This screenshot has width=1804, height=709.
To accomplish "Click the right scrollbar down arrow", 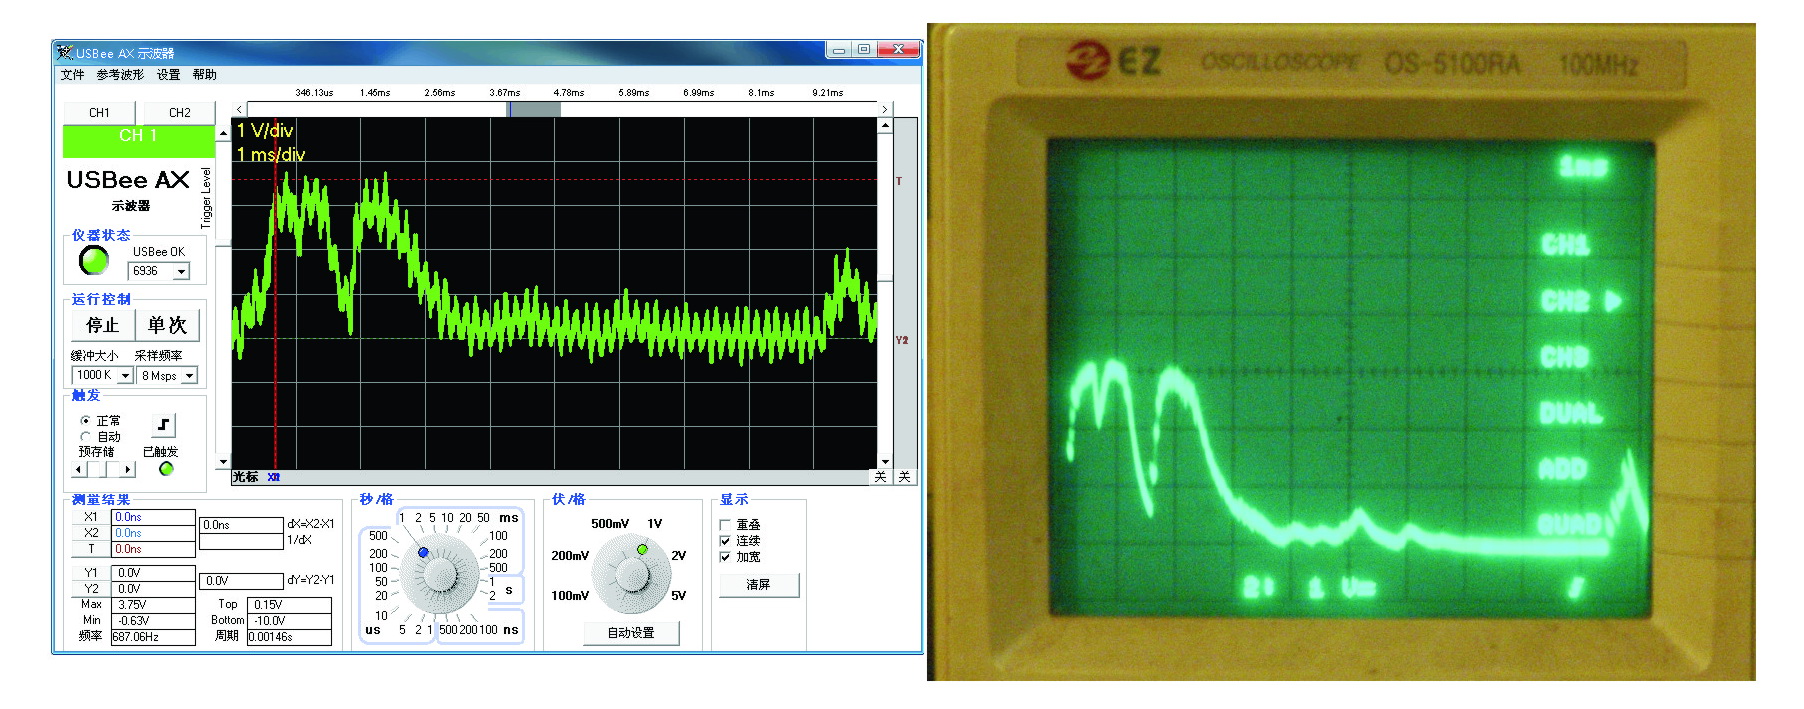I will 885,462.
